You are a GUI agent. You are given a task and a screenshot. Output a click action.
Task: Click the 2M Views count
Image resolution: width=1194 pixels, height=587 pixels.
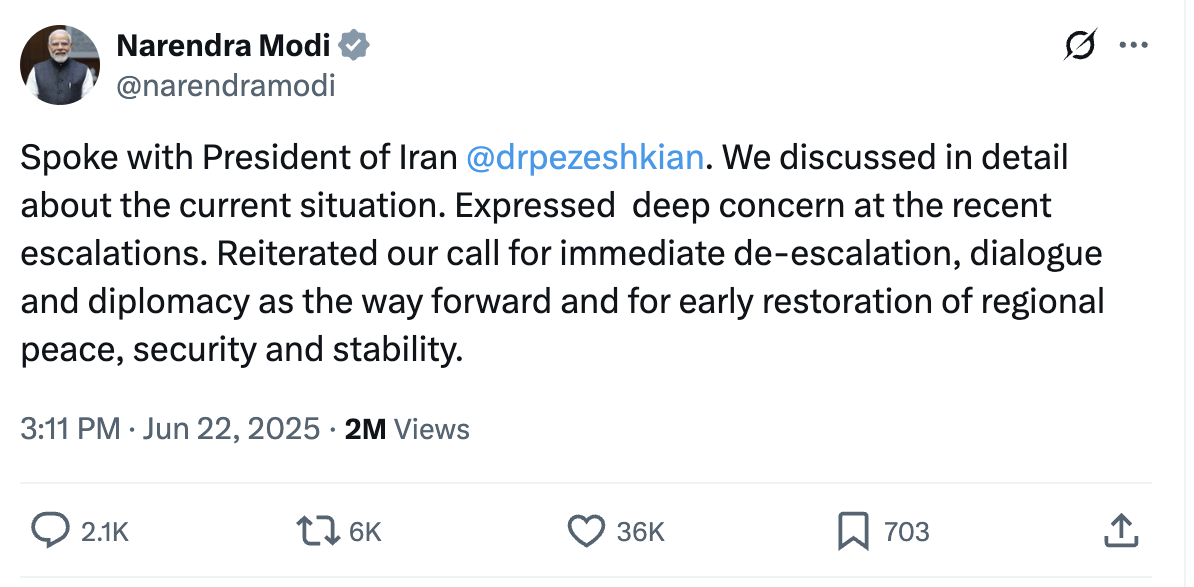point(406,429)
